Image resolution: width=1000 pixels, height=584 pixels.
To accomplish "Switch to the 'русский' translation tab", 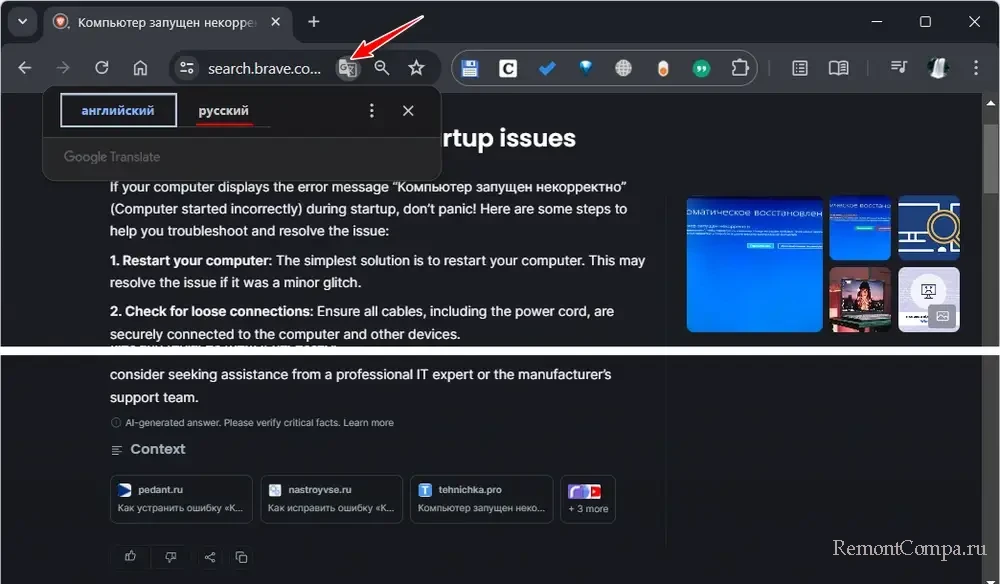I will pos(223,111).
